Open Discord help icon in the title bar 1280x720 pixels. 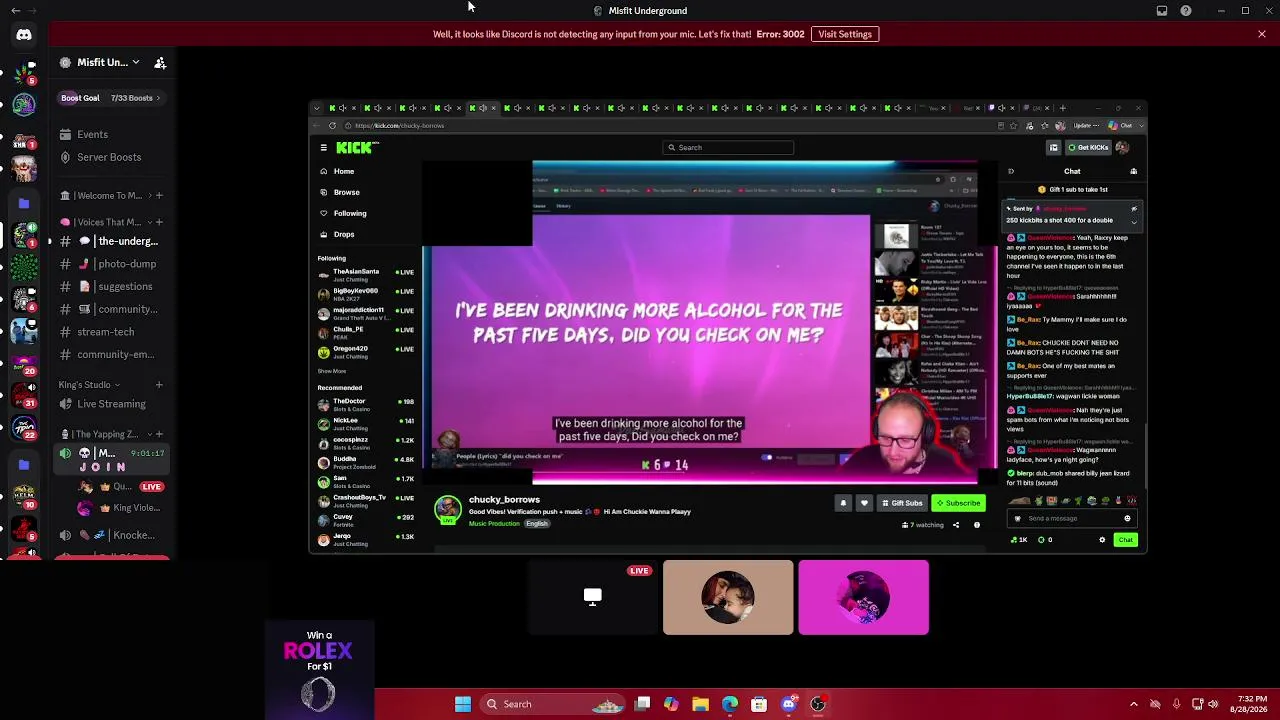coord(1186,11)
